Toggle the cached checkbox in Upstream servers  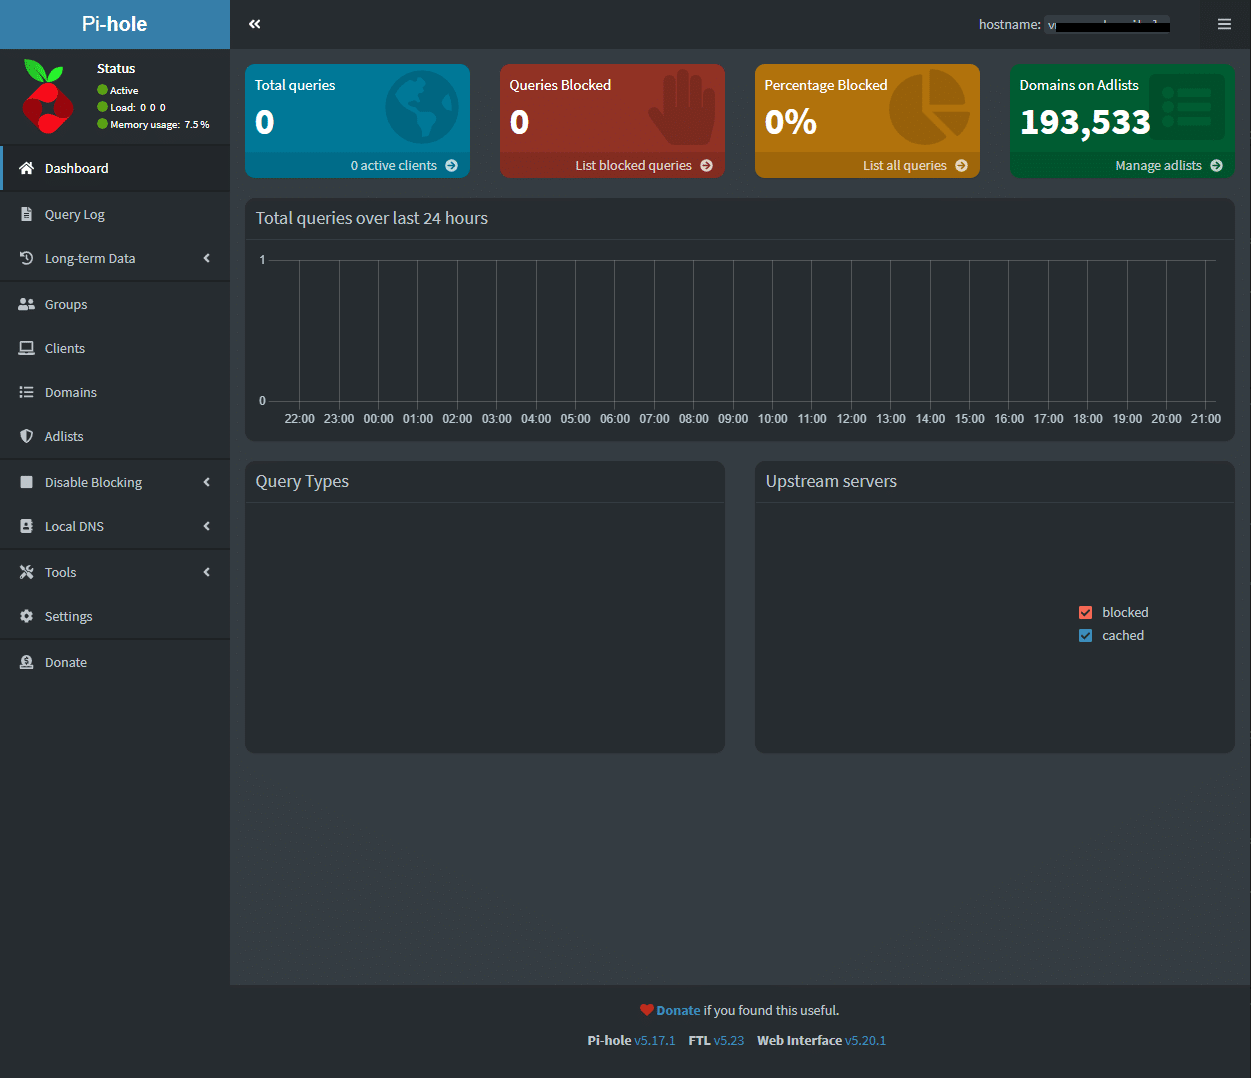(1086, 635)
